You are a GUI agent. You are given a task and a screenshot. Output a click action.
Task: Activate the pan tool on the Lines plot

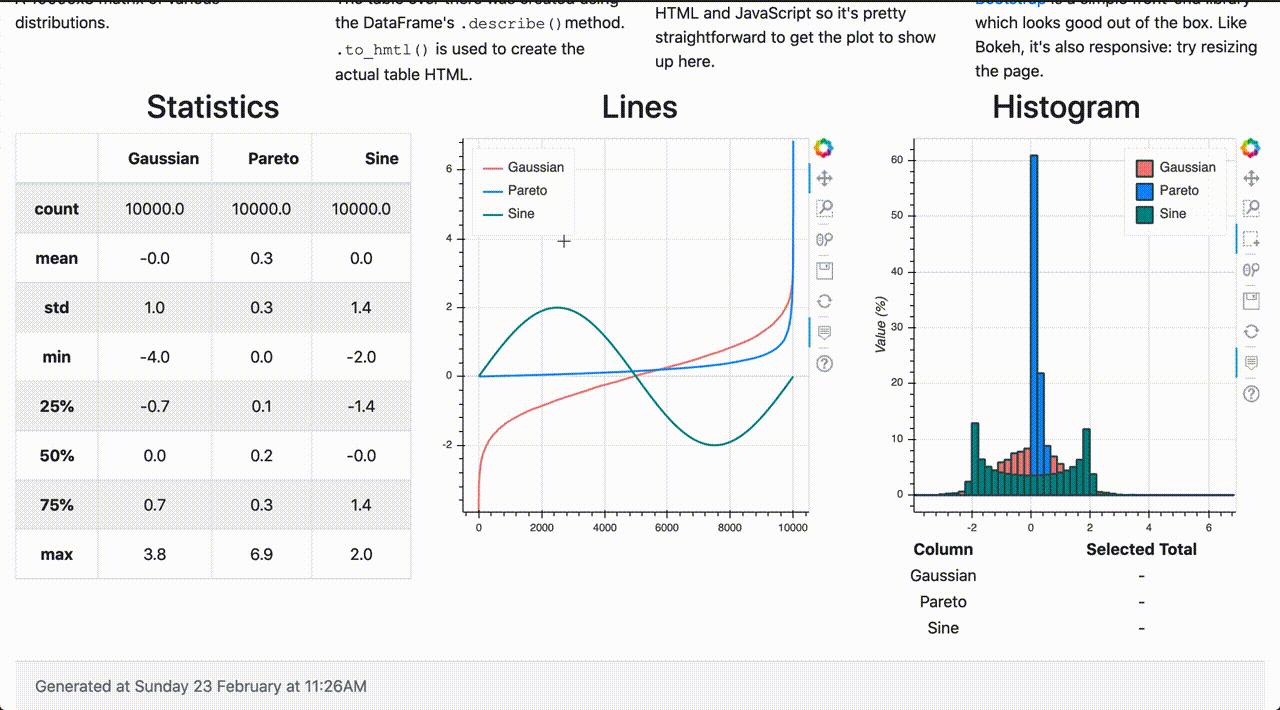click(823, 178)
